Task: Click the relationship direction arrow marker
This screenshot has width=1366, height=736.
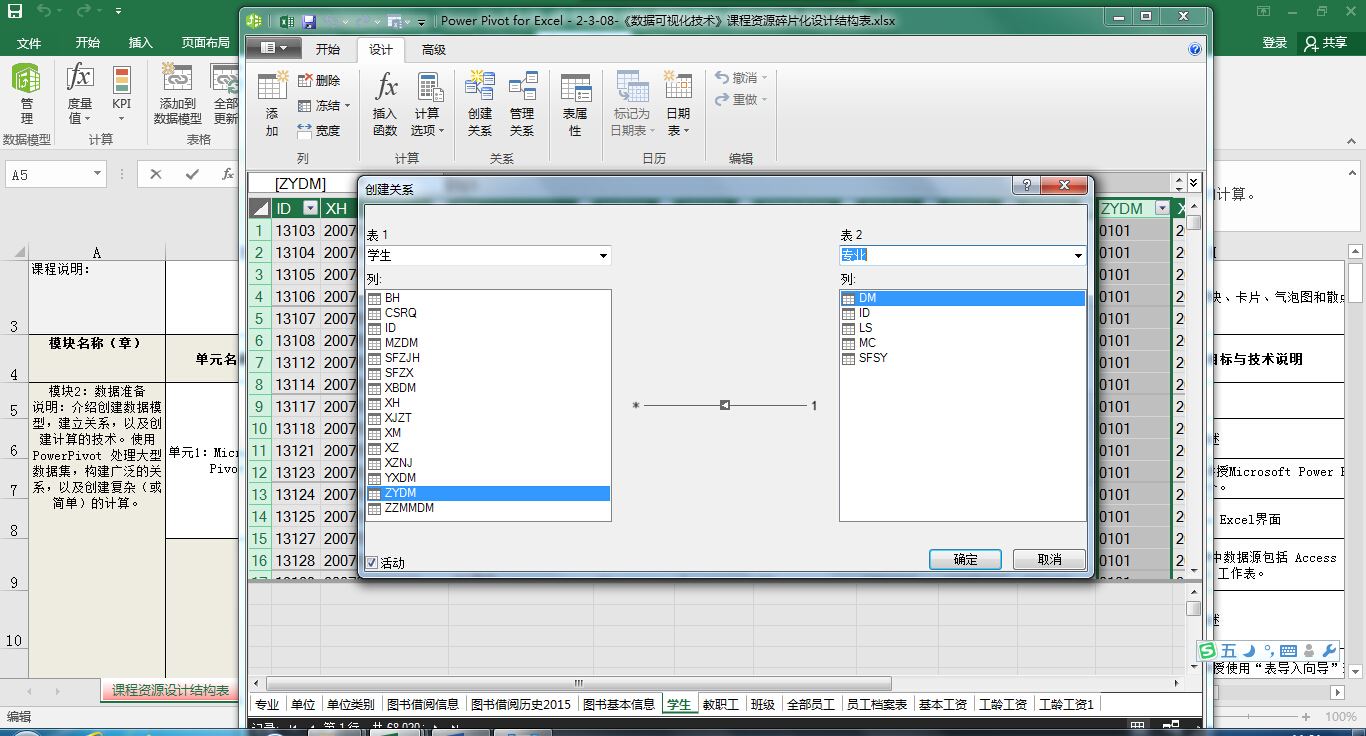Action: click(725, 405)
